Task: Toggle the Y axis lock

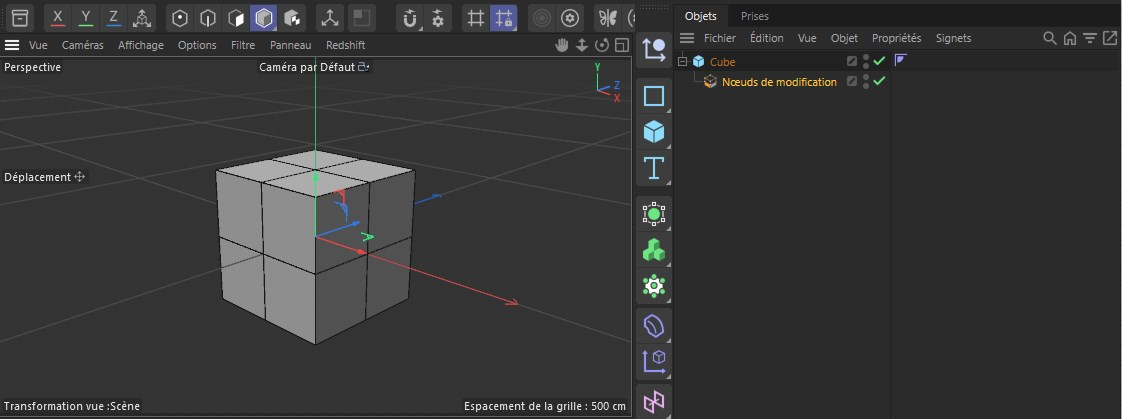Action: tap(86, 18)
